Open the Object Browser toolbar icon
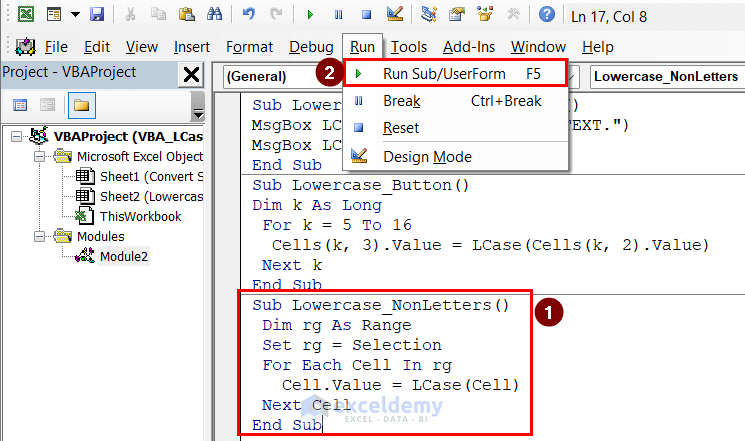Viewport: 745px width, 441px height. (x=485, y=14)
